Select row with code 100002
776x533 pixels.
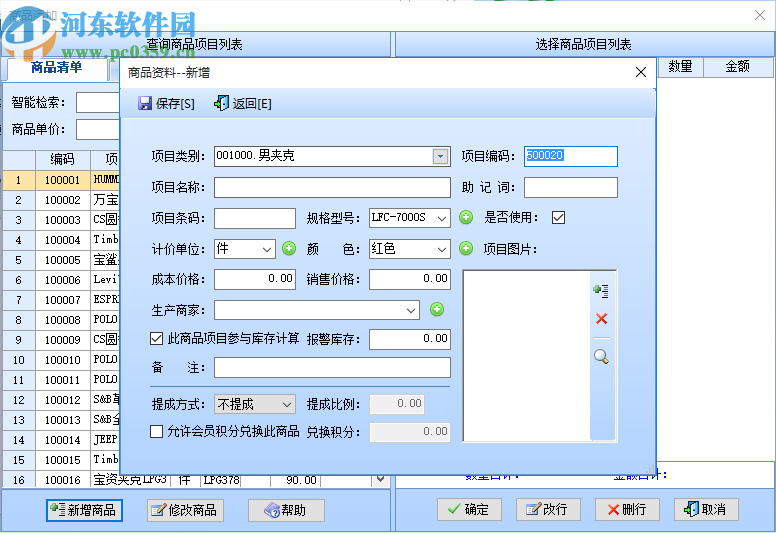click(61, 200)
